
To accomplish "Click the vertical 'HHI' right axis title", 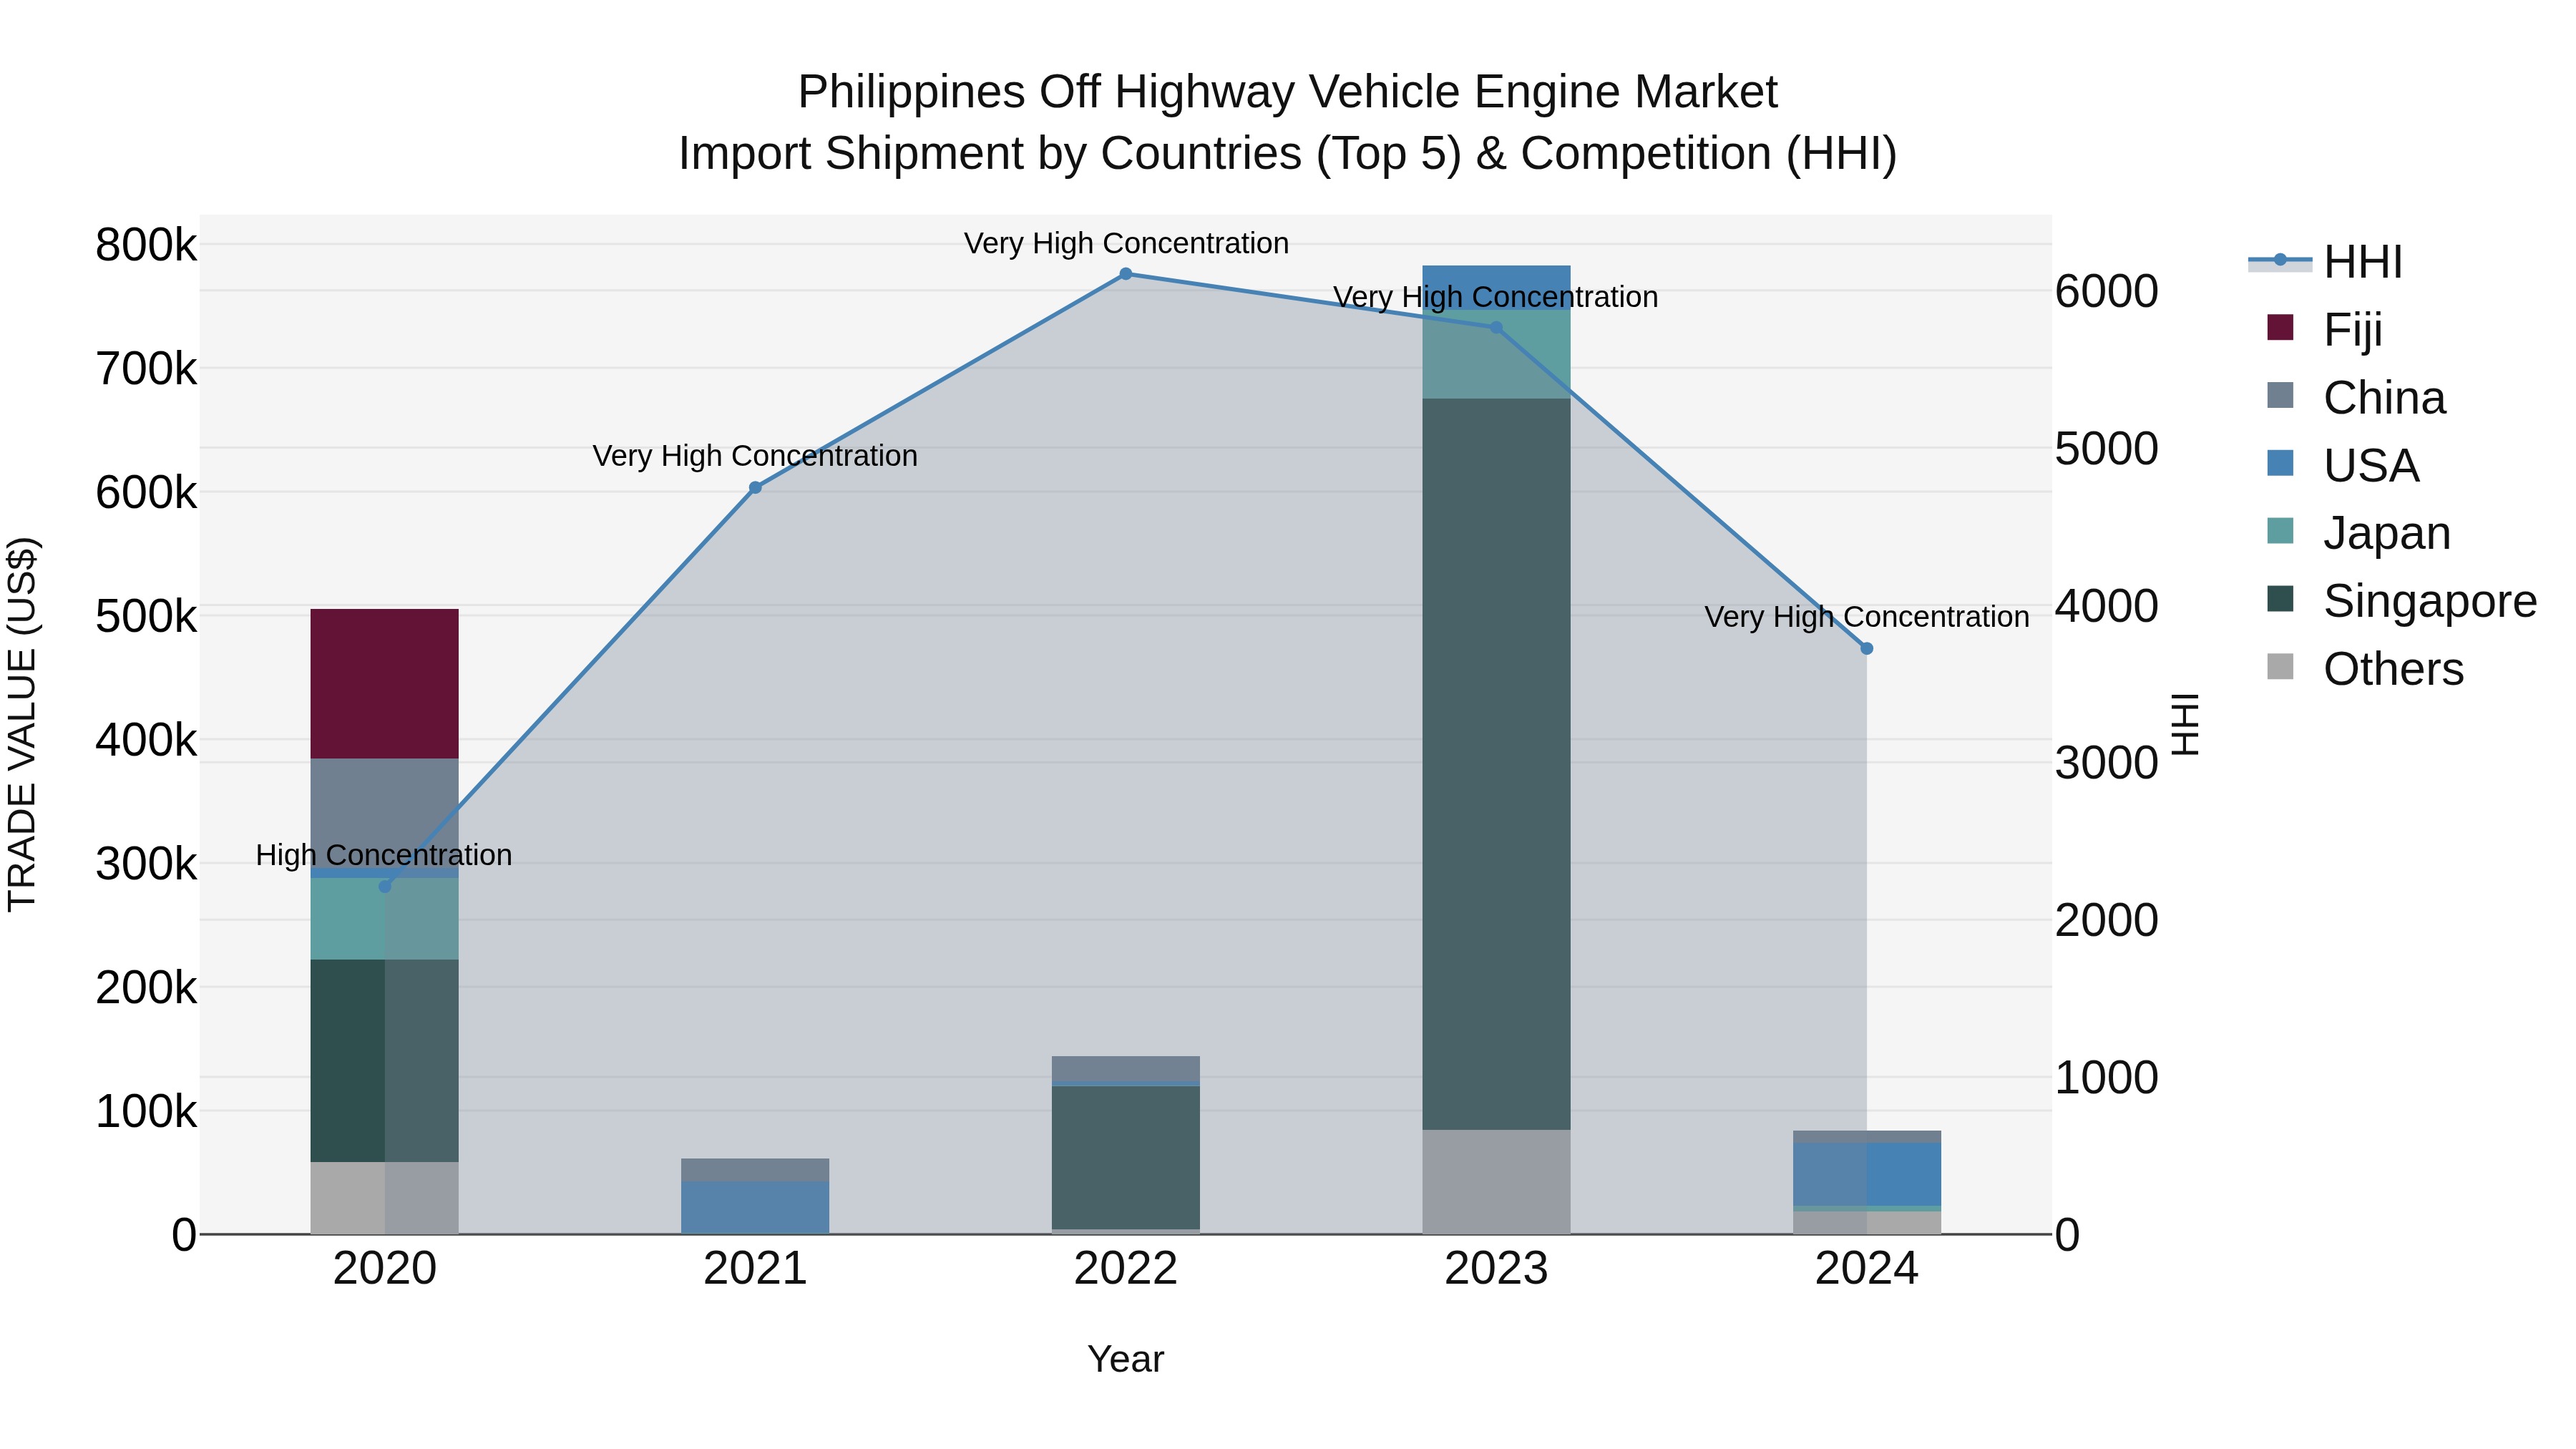I will (x=2186, y=724).
